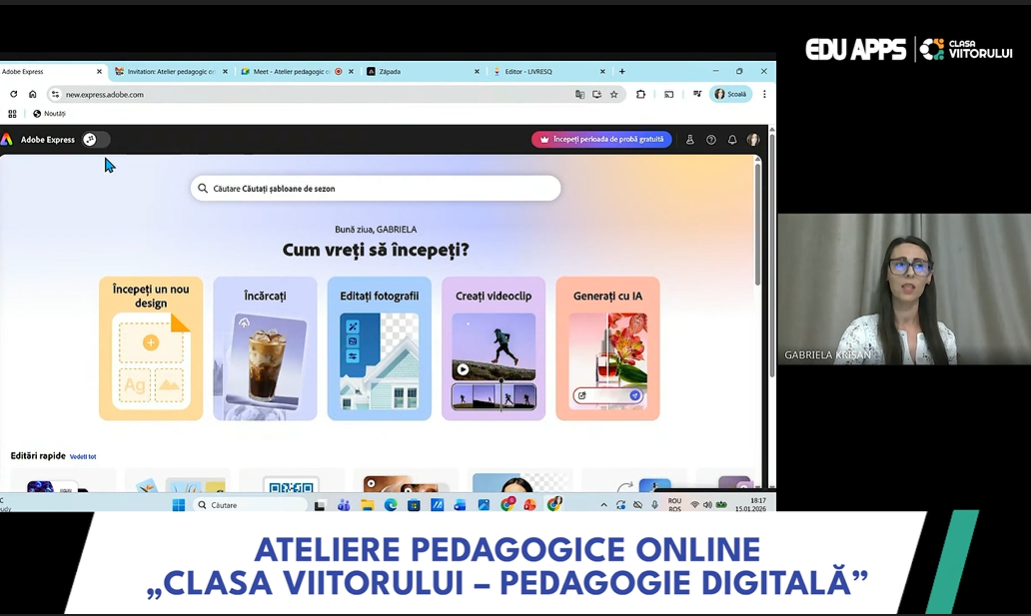The width and height of the screenshot is (1031, 616).
Task: Open the Școală browser profile button
Action: point(731,94)
